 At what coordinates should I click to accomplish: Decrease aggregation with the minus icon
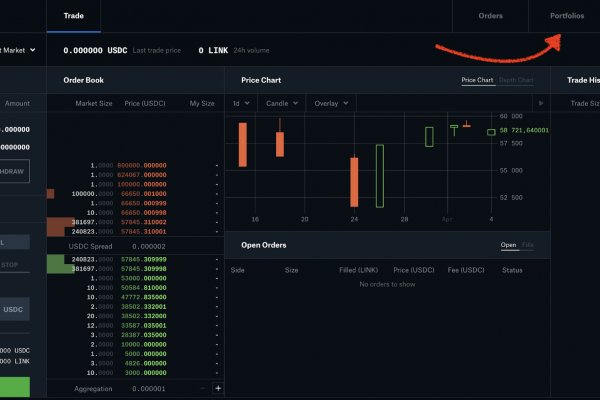point(203,388)
